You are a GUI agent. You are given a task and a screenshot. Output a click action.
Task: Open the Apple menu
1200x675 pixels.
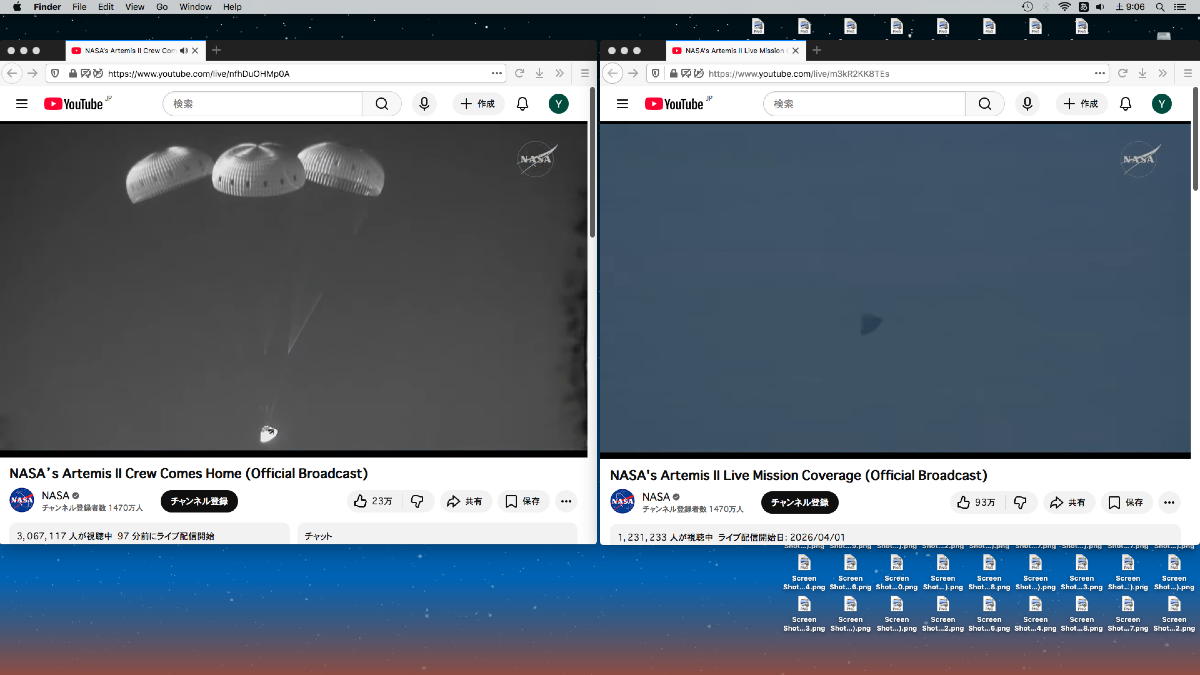point(17,7)
